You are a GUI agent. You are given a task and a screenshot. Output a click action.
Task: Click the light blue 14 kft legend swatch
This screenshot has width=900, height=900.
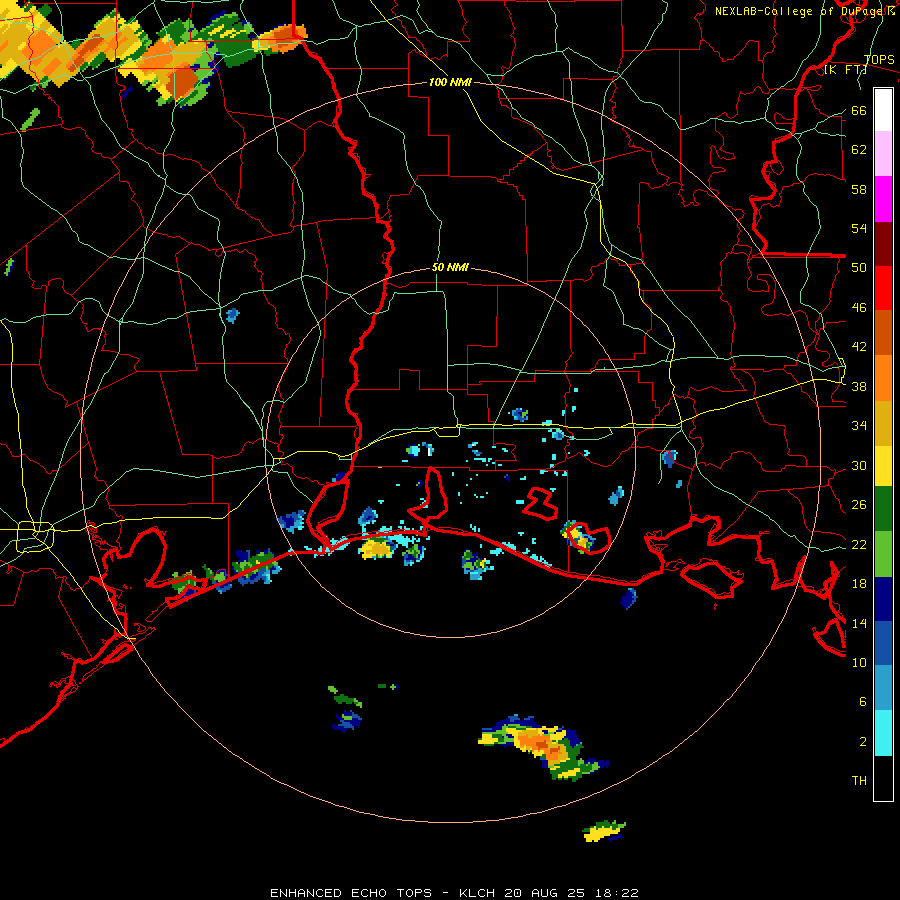point(883,688)
